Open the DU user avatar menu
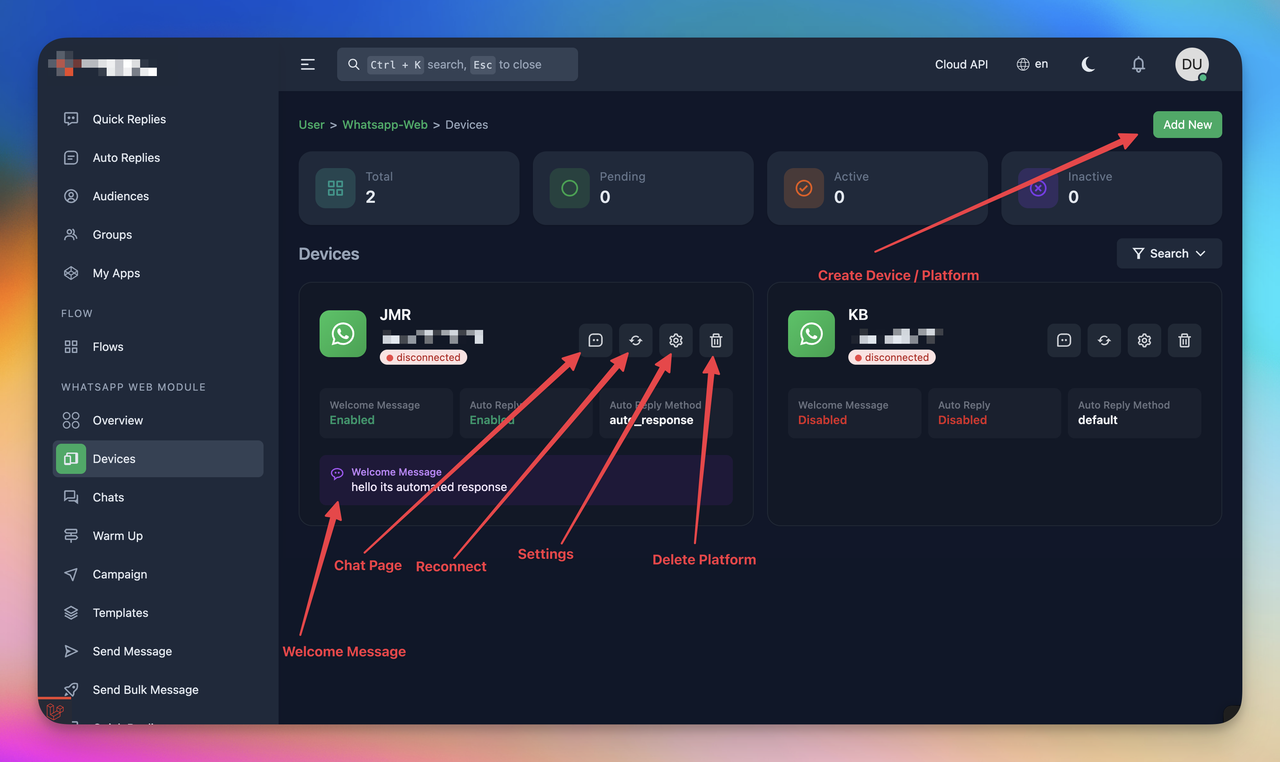The height and width of the screenshot is (762, 1280). click(x=1192, y=64)
